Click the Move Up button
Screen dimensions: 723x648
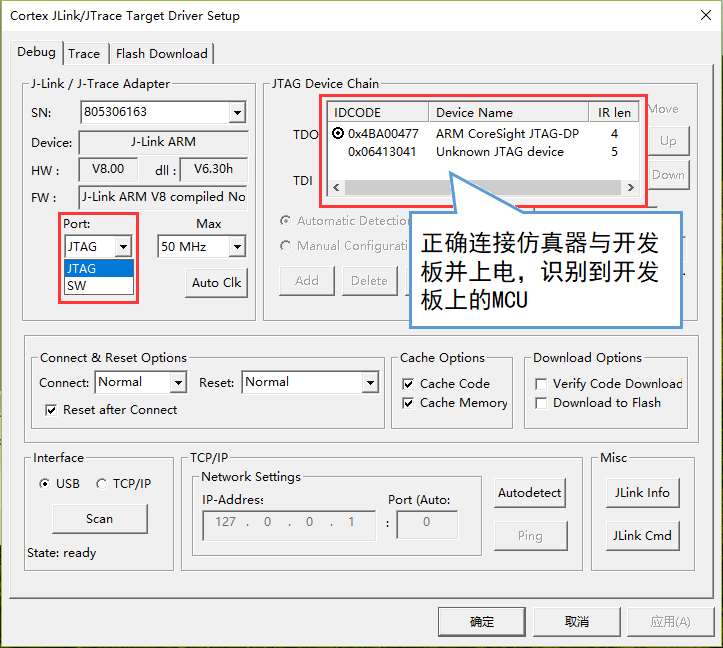point(668,141)
